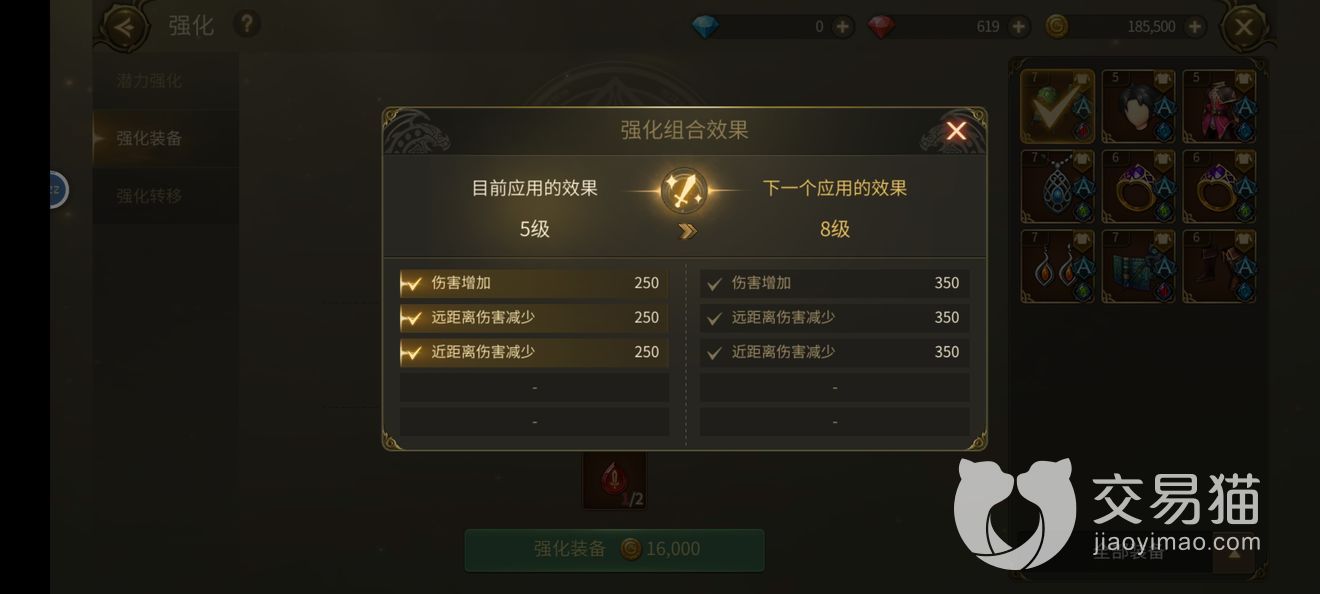
Task: Click 强化装备 16,000 gold button
Action: (615, 549)
